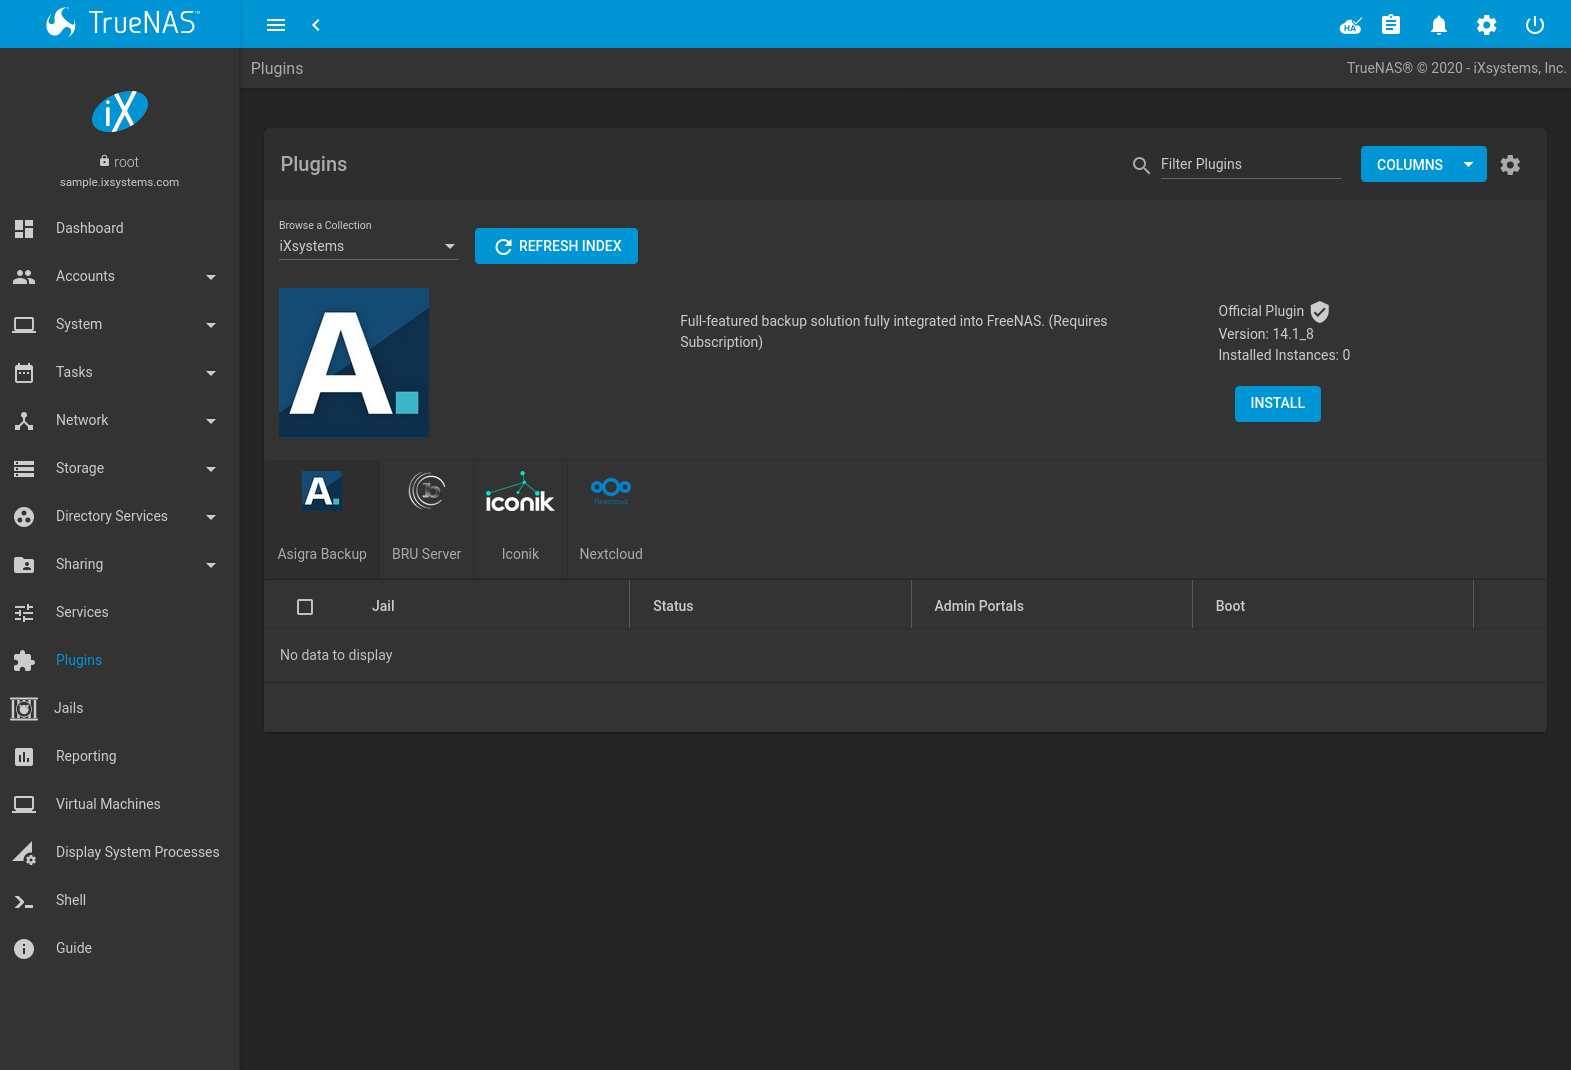Sort by Boot column header
The height and width of the screenshot is (1070, 1571).
[x=1230, y=606]
